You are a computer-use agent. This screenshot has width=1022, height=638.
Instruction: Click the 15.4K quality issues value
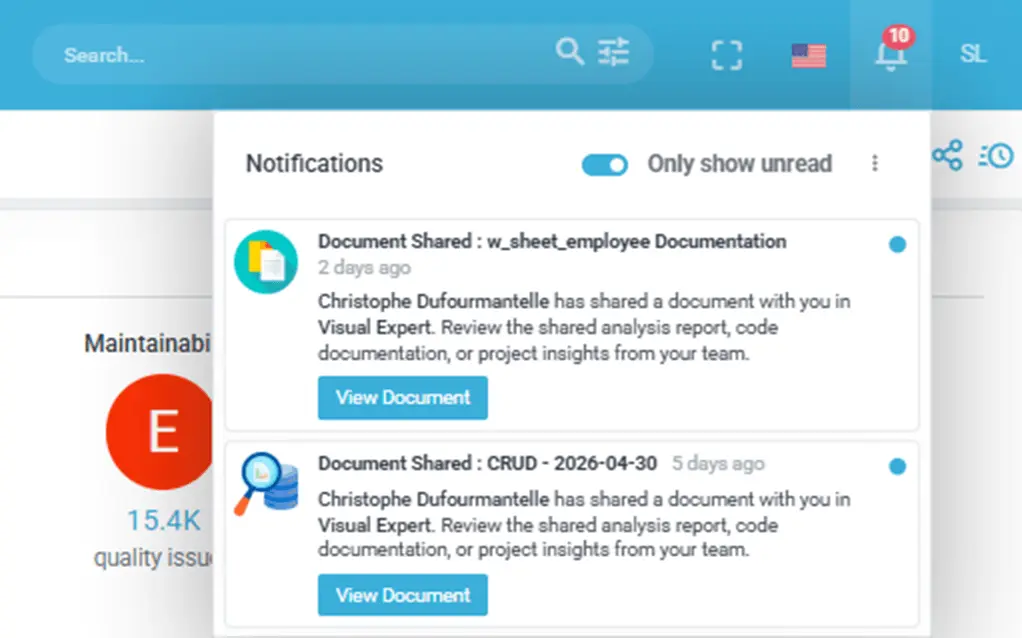tap(164, 521)
